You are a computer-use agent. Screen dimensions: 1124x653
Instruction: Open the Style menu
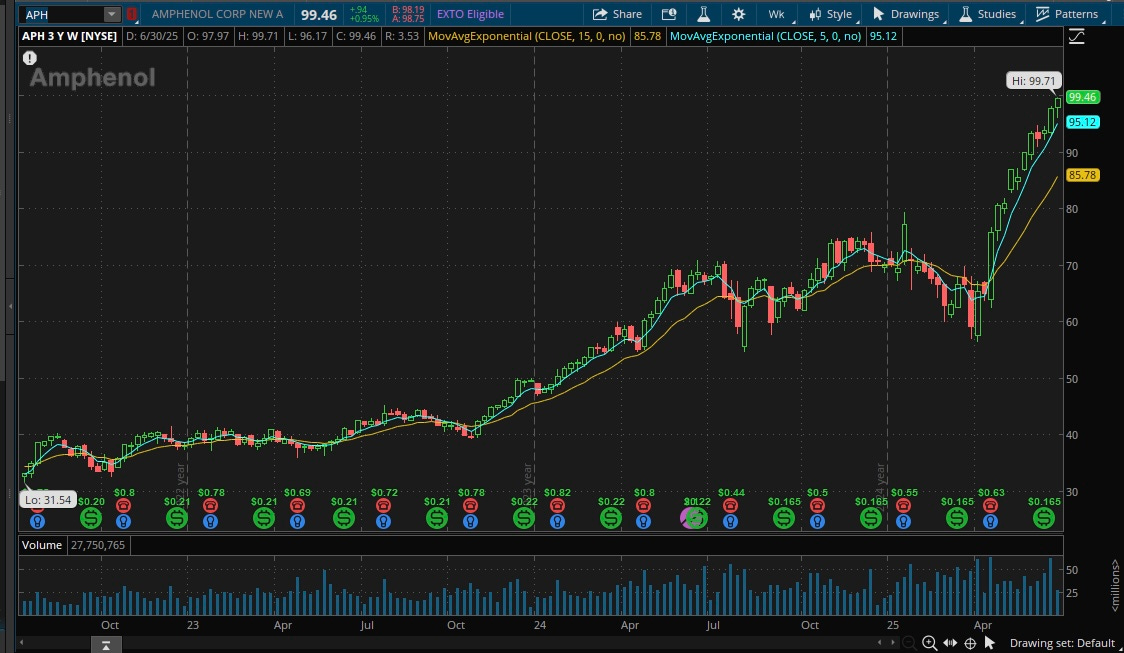pyautogui.click(x=831, y=14)
